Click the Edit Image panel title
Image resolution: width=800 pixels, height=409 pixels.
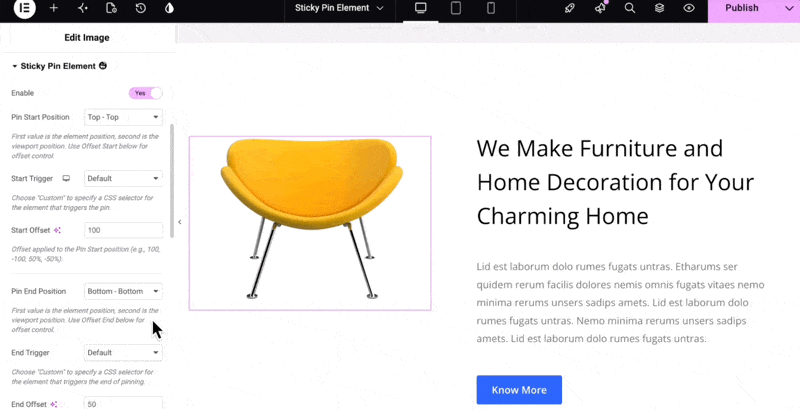[87, 37]
